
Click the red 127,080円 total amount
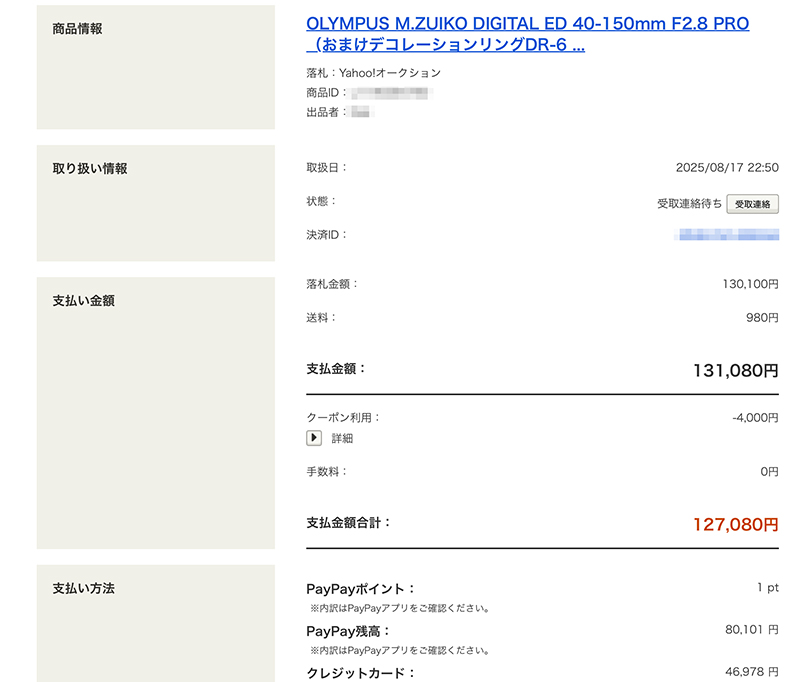[x=736, y=525]
